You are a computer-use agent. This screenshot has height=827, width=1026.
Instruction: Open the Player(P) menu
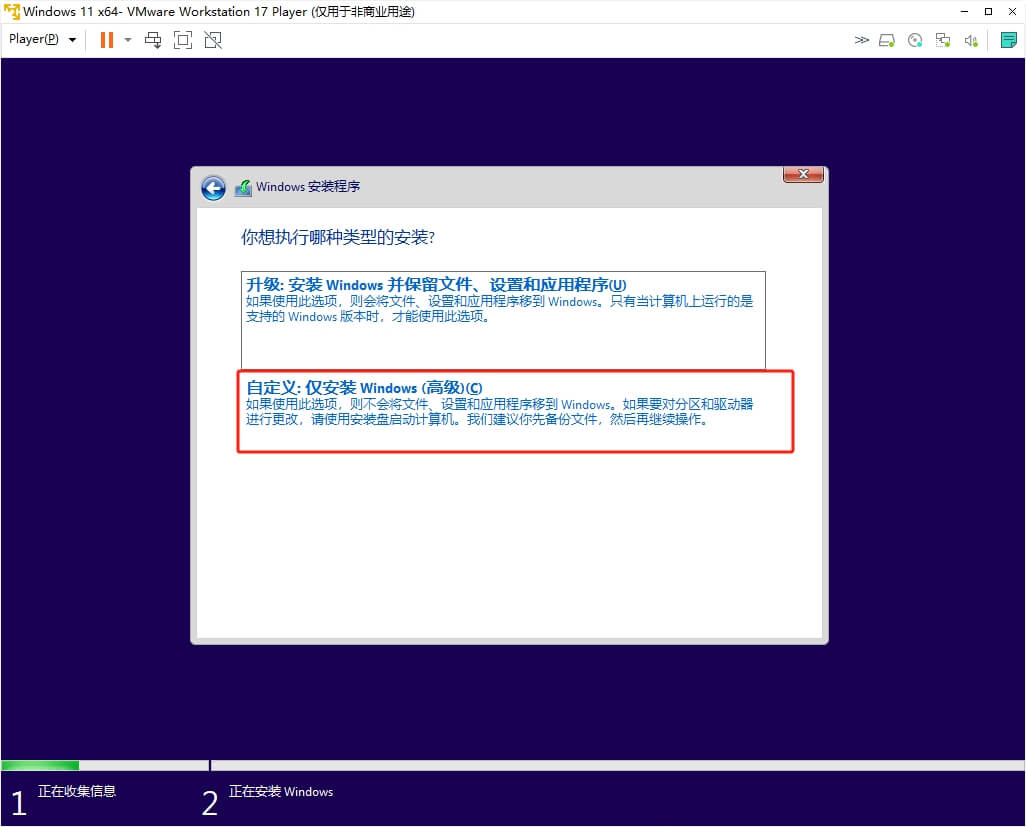pos(42,40)
